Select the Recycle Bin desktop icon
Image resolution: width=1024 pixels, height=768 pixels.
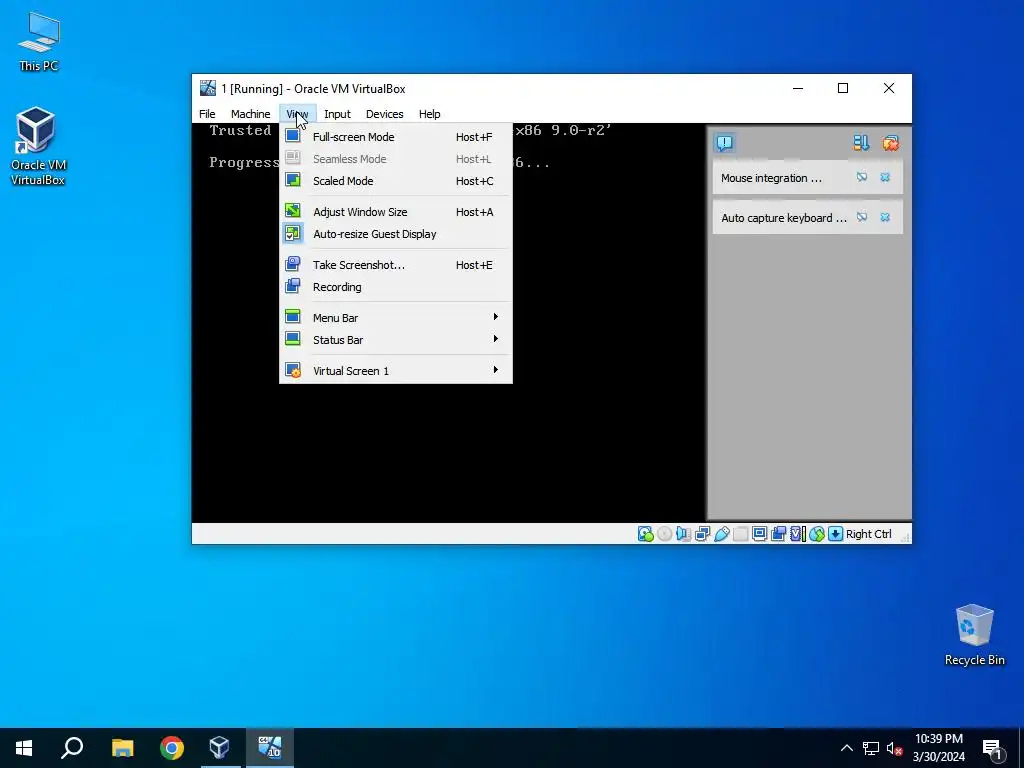click(x=974, y=635)
